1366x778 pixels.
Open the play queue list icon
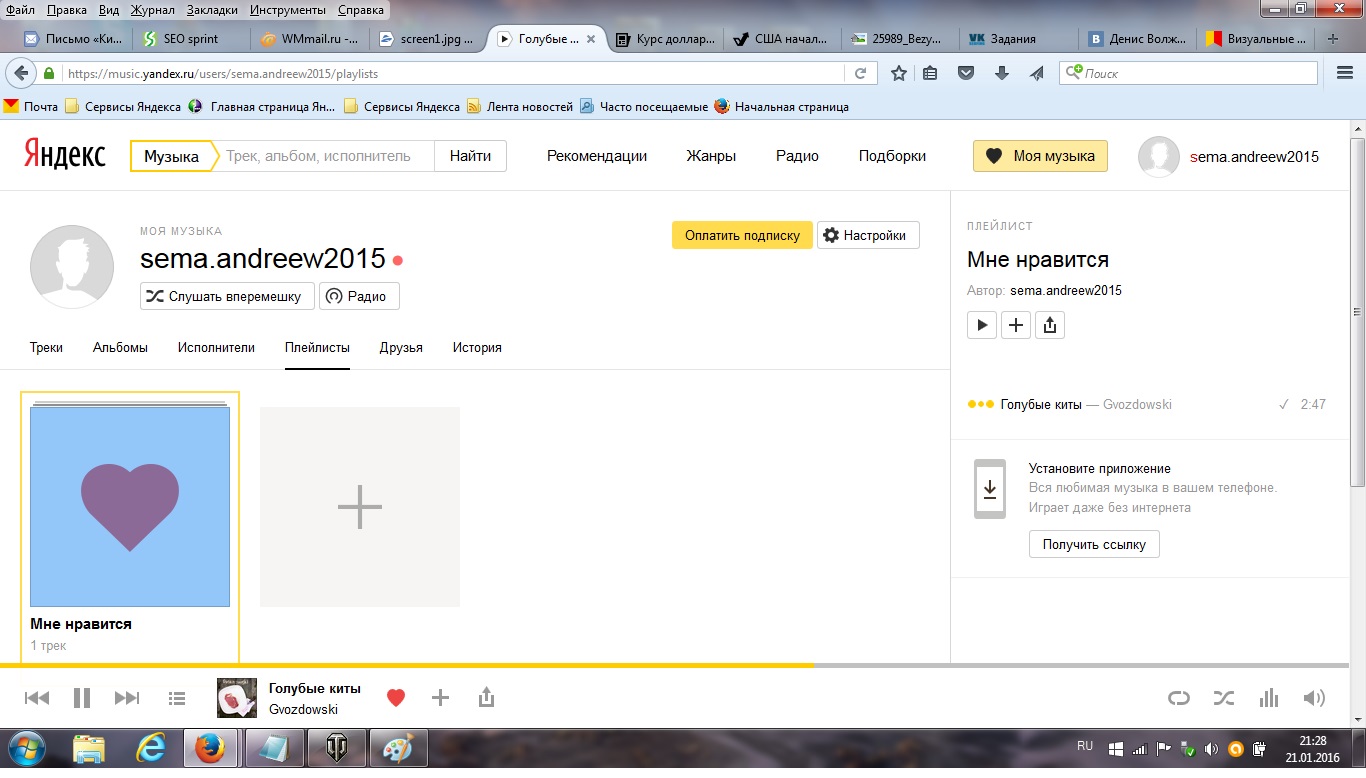click(177, 698)
